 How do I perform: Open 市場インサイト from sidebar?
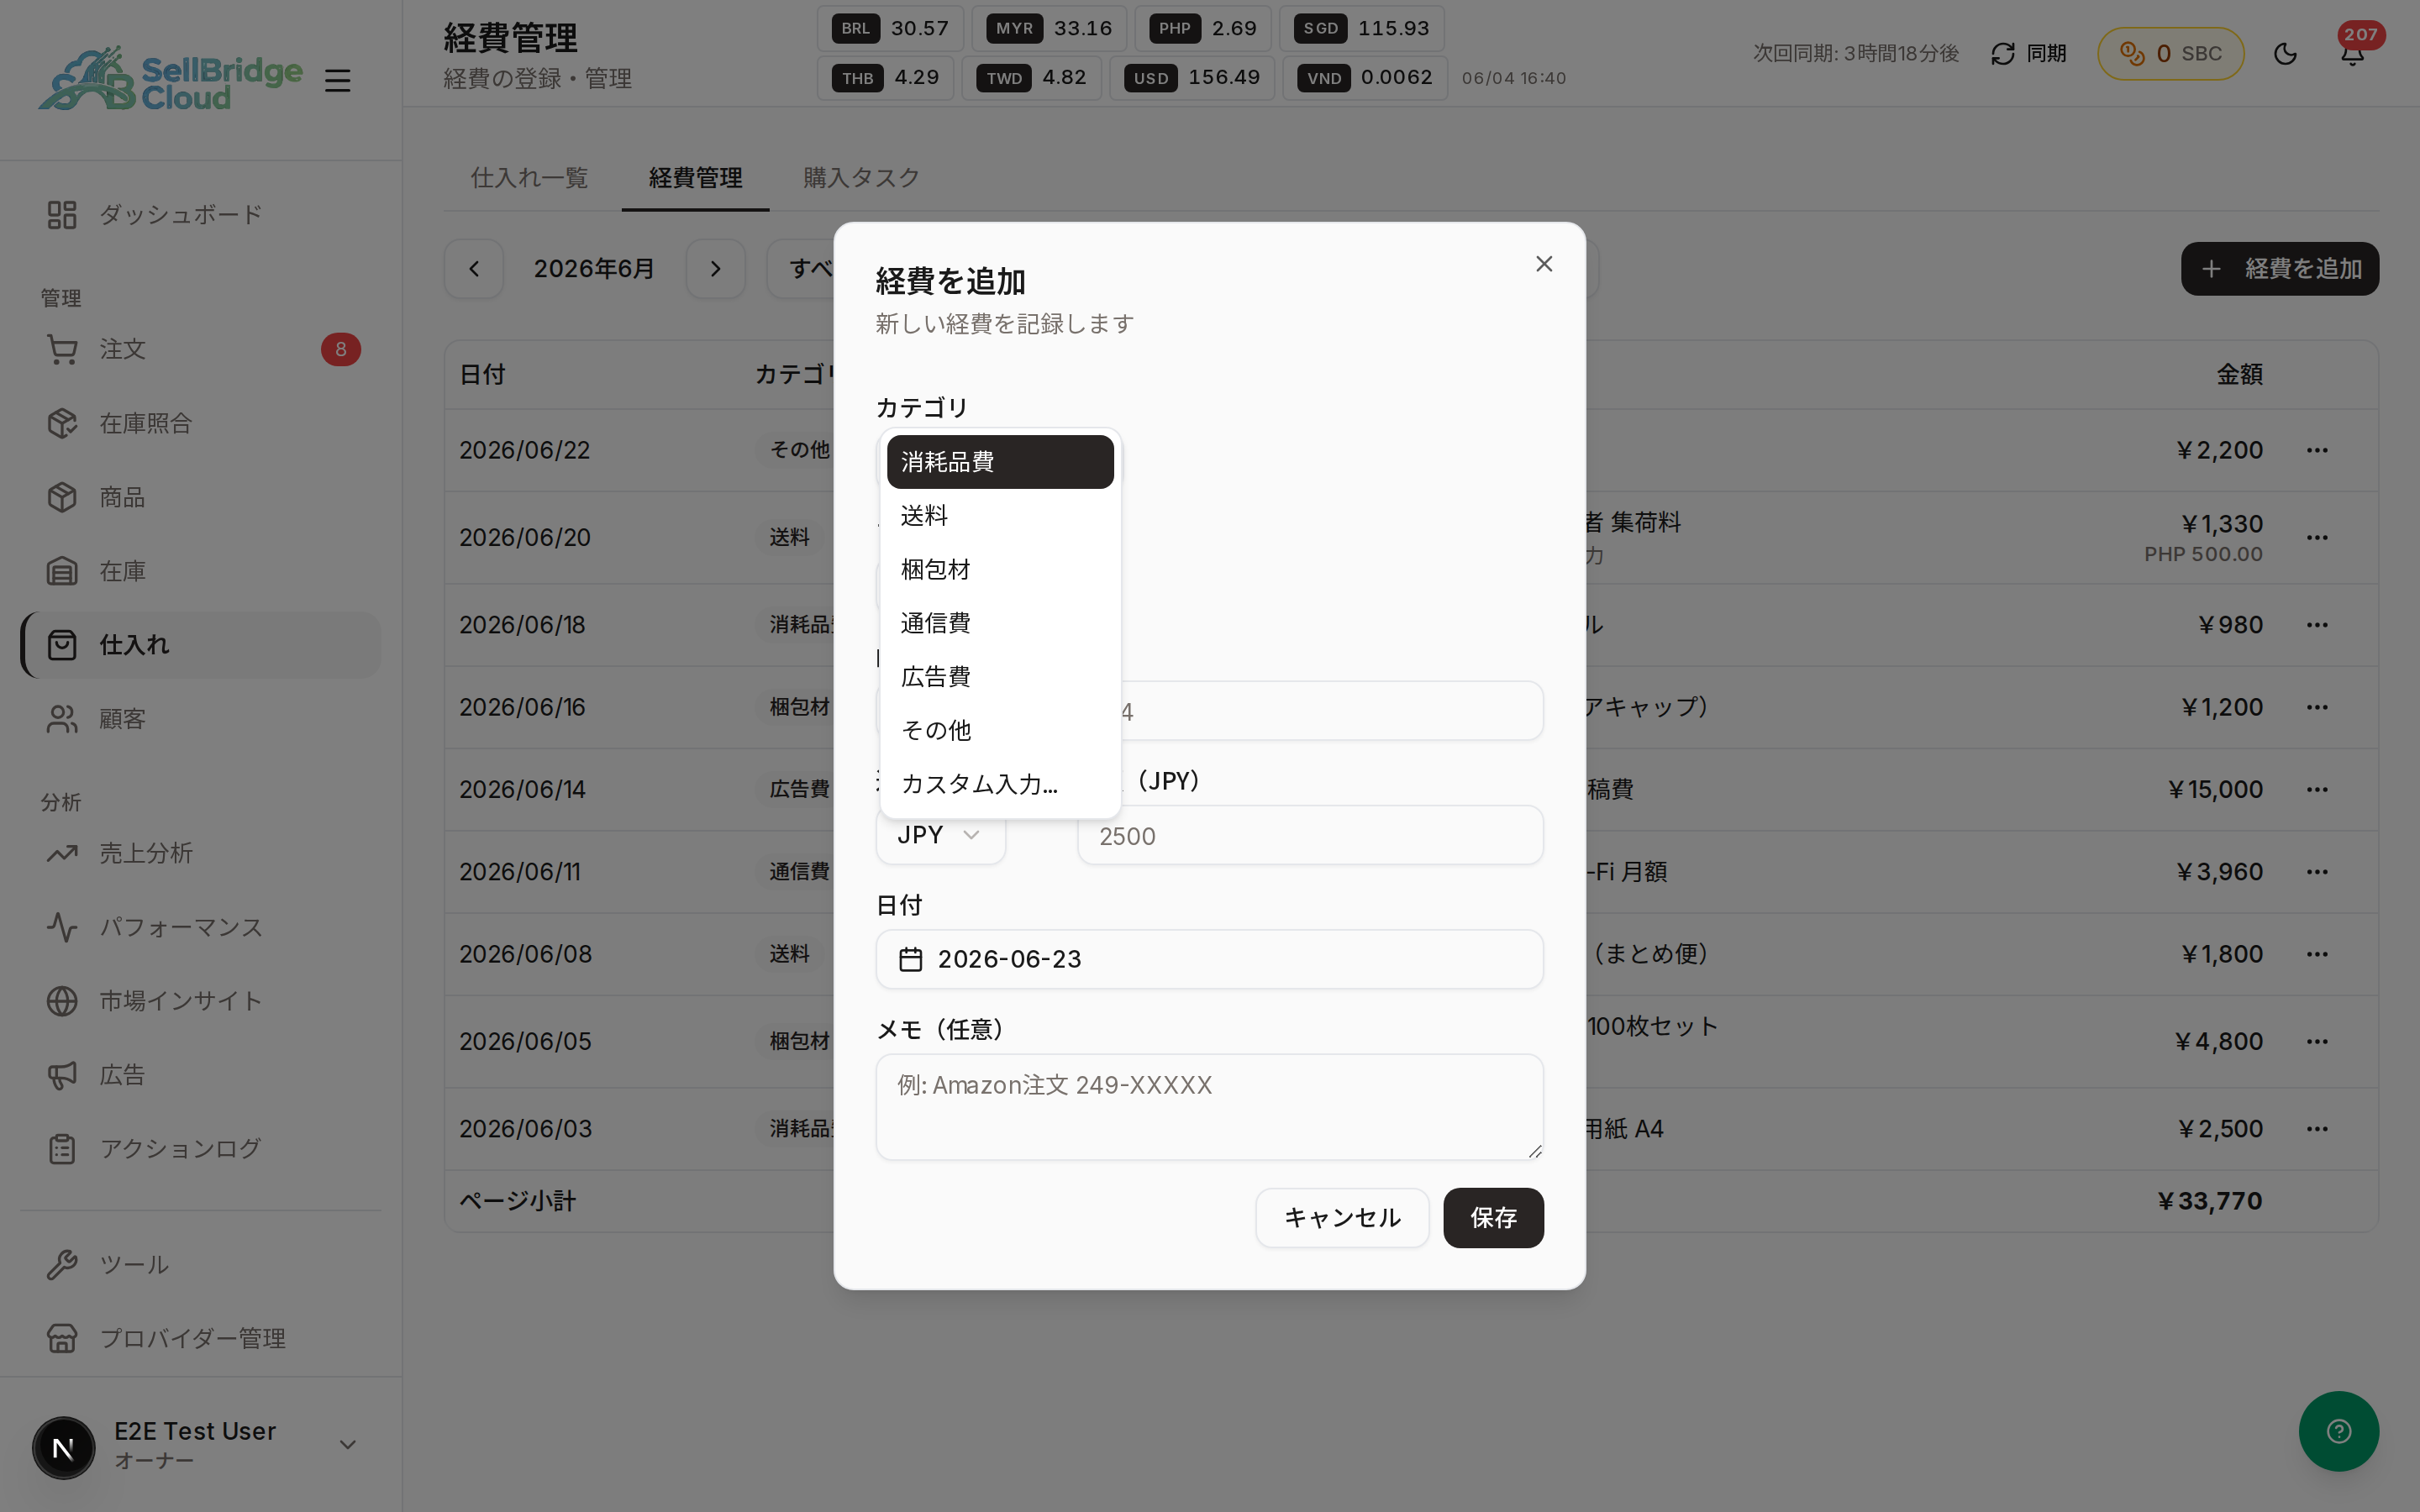pyautogui.click(x=200, y=1001)
